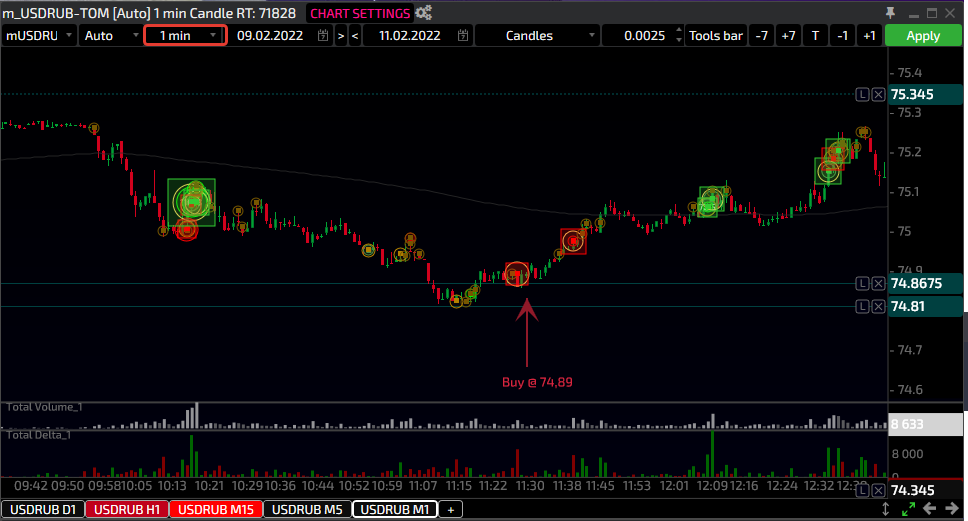Click the -1 day button
Image resolution: width=968 pixels, height=521 pixels.
click(842, 36)
